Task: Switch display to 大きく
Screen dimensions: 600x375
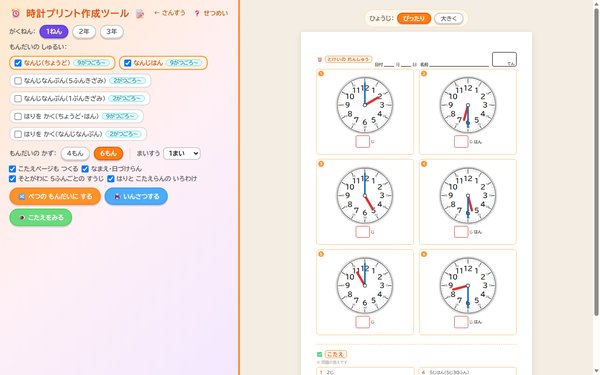Action: coord(448,18)
